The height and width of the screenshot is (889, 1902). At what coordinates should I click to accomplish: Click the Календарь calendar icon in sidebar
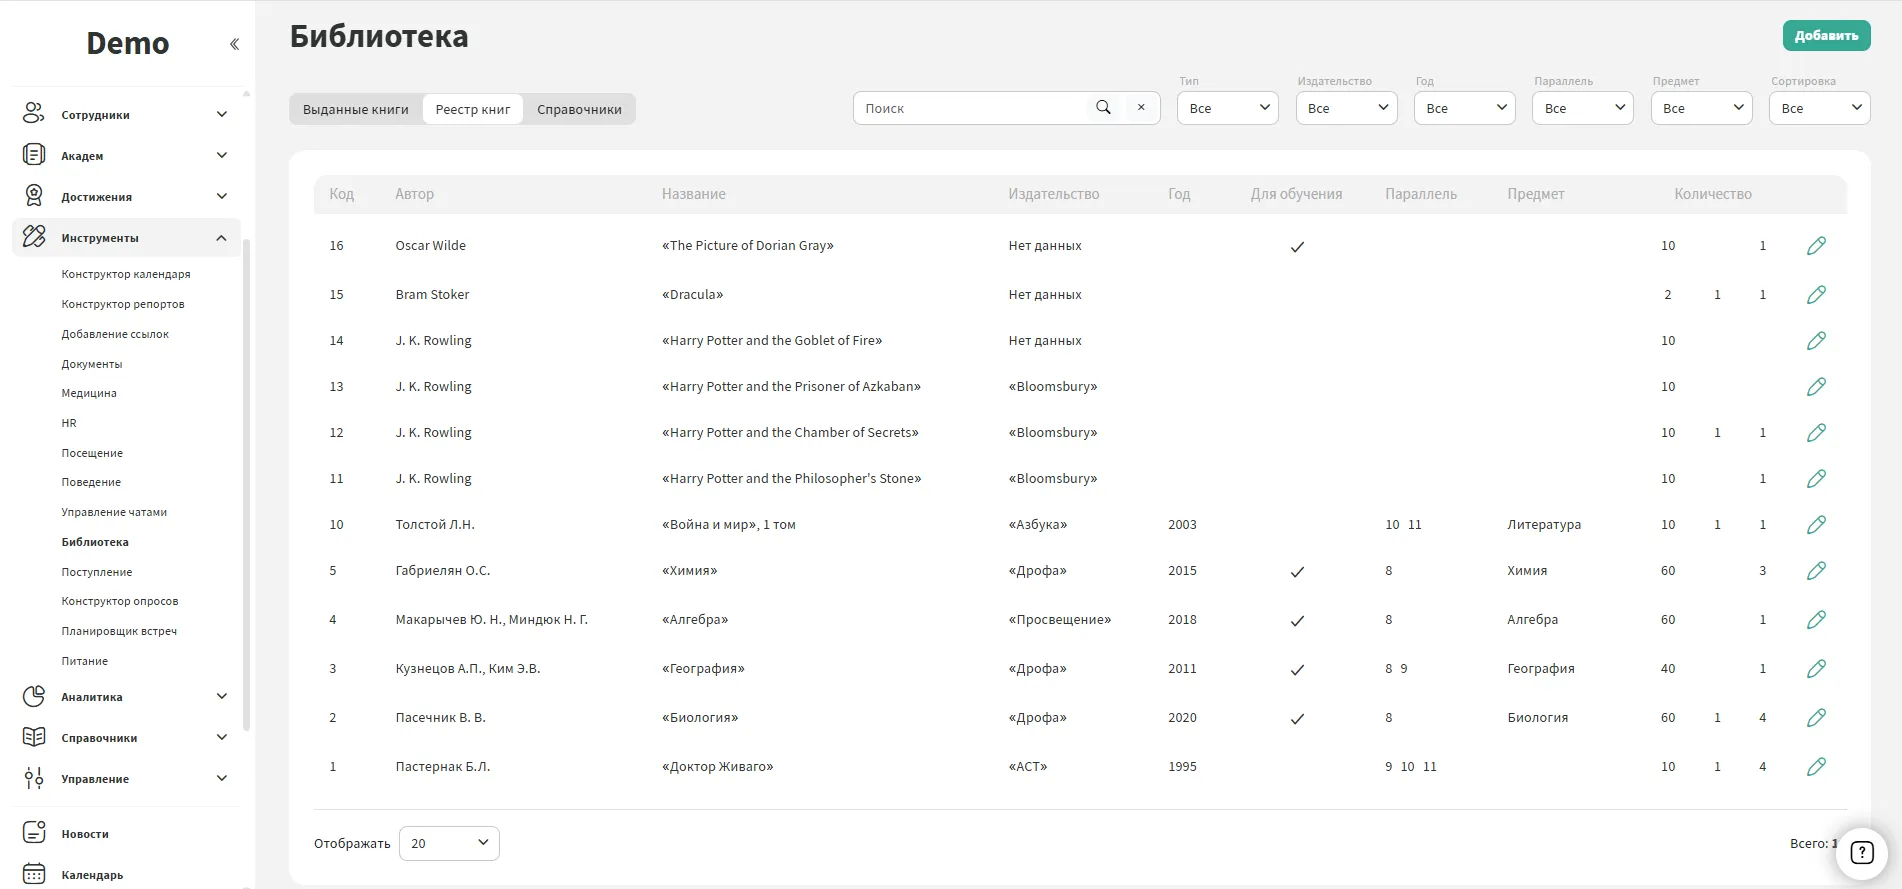pyautogui.click(x=34, y=874)
